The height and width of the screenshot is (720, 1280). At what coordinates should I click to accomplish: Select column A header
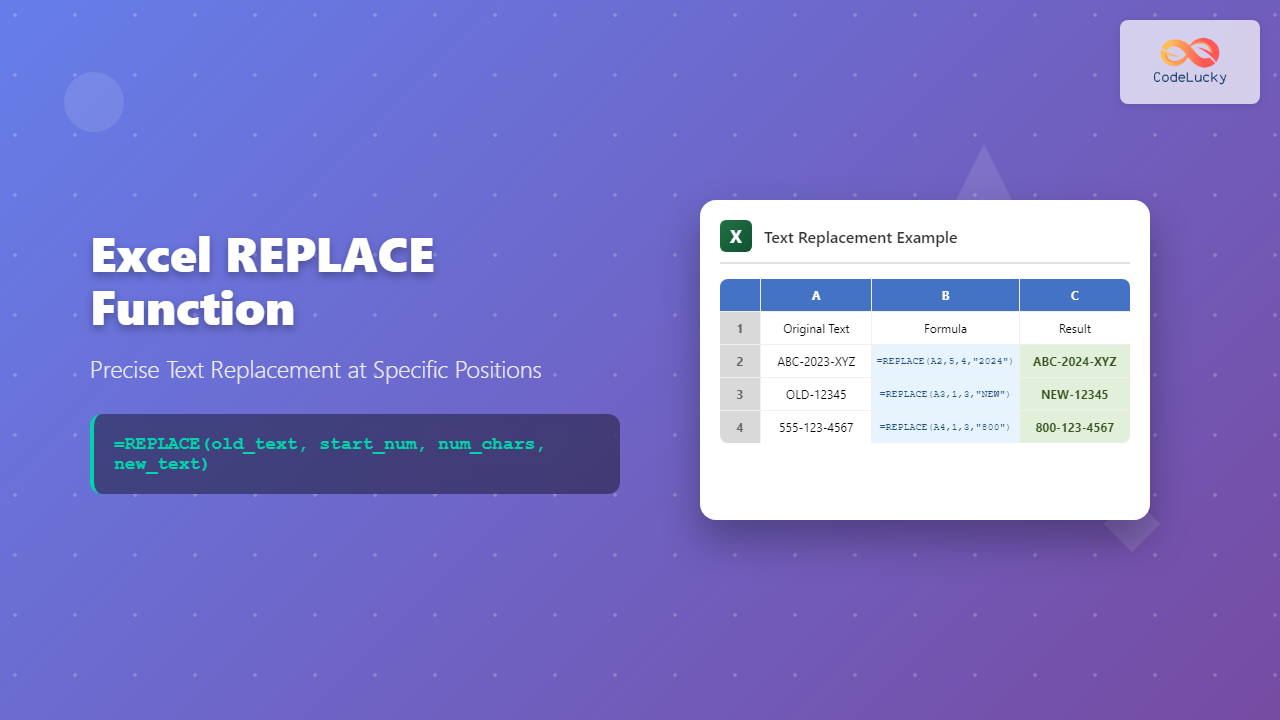point(816,295)
